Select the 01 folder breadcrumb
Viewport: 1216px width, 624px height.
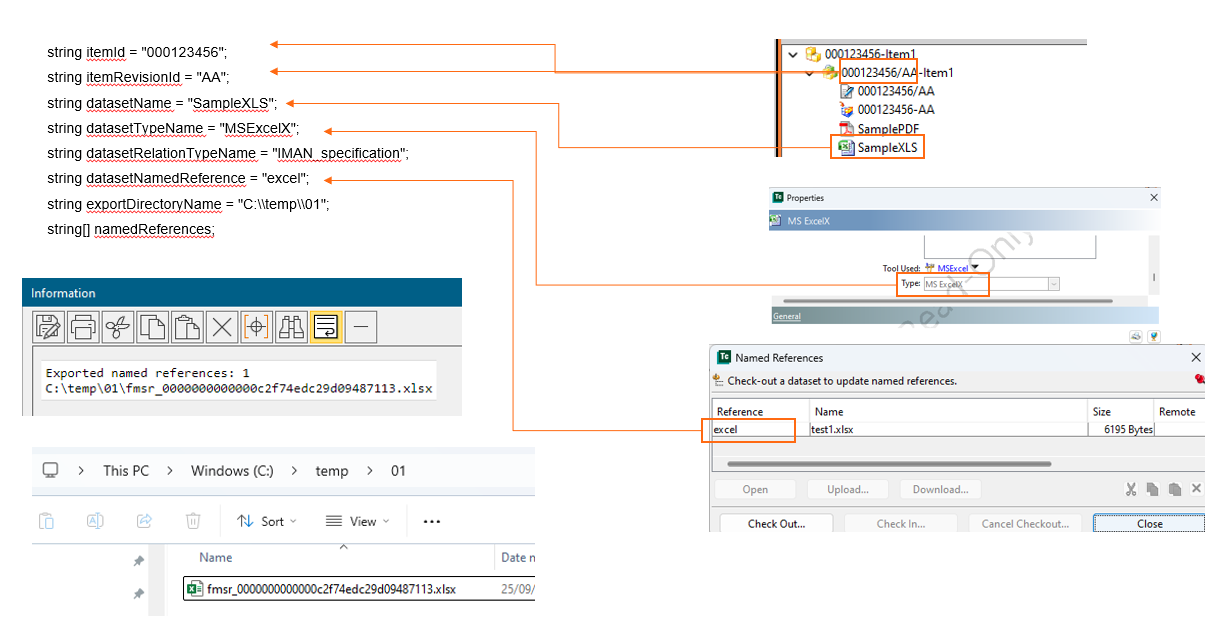[x=398, y=471]
